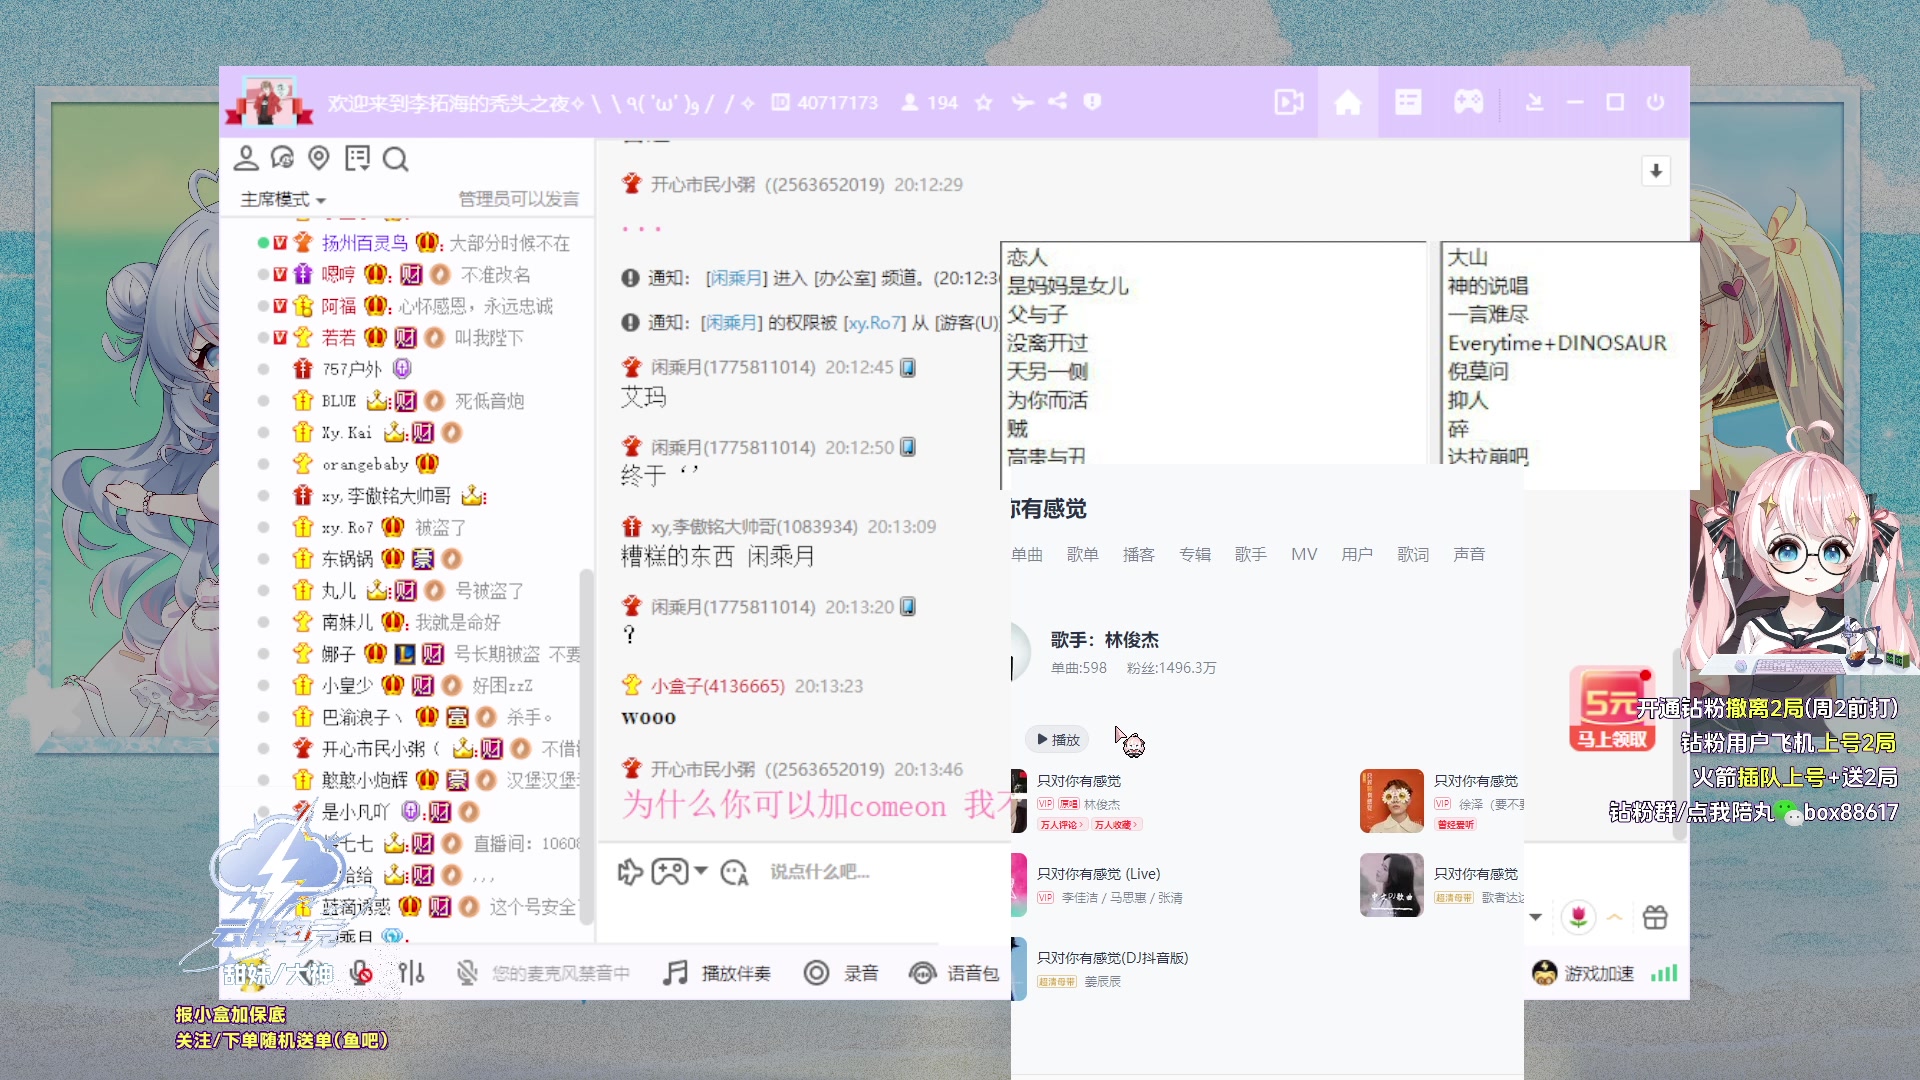Select the channel list icon in top toolbar
Screen dimensions: 1920x1080
pyautogui.click(x=1408, y=102)
